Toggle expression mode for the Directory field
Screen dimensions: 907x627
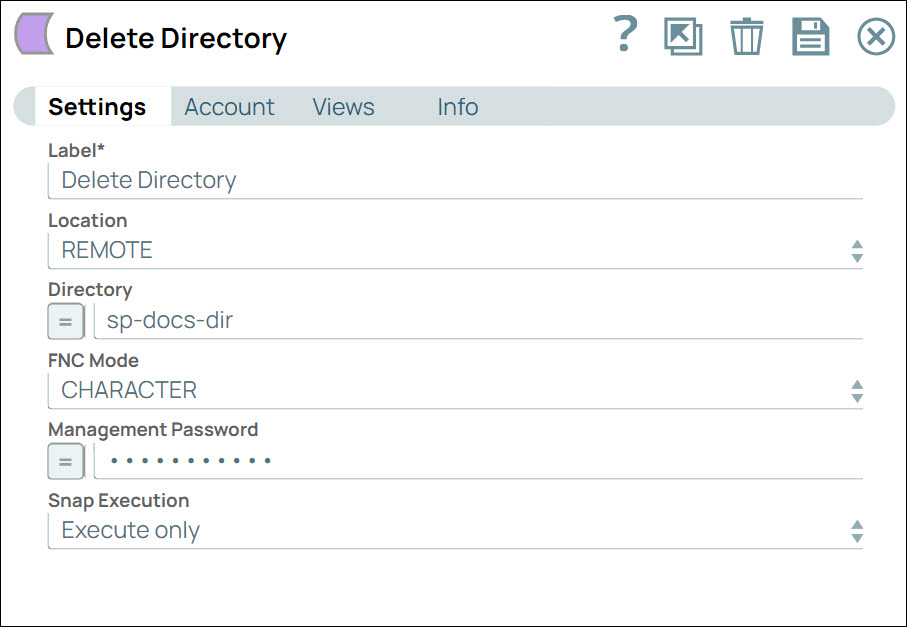coord(65,321)
